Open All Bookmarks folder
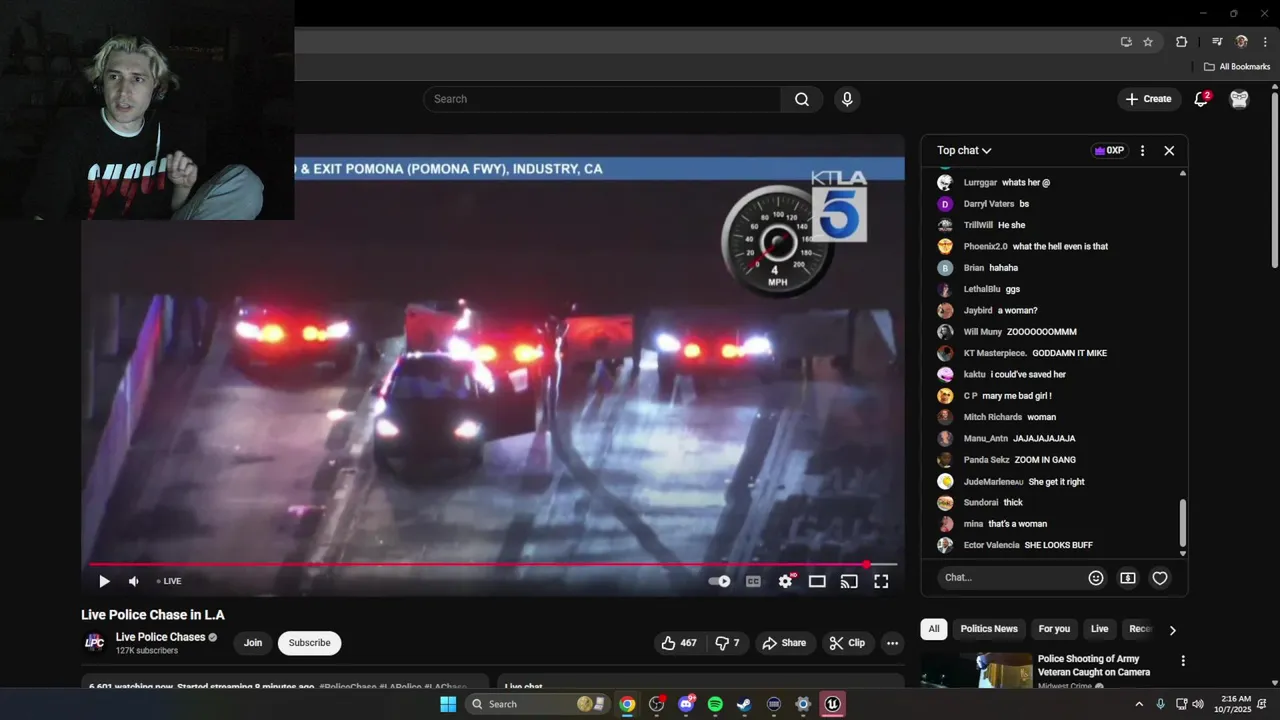Image resolution: width=1280 pixels, height=720 pixels. click(1237, 67)
